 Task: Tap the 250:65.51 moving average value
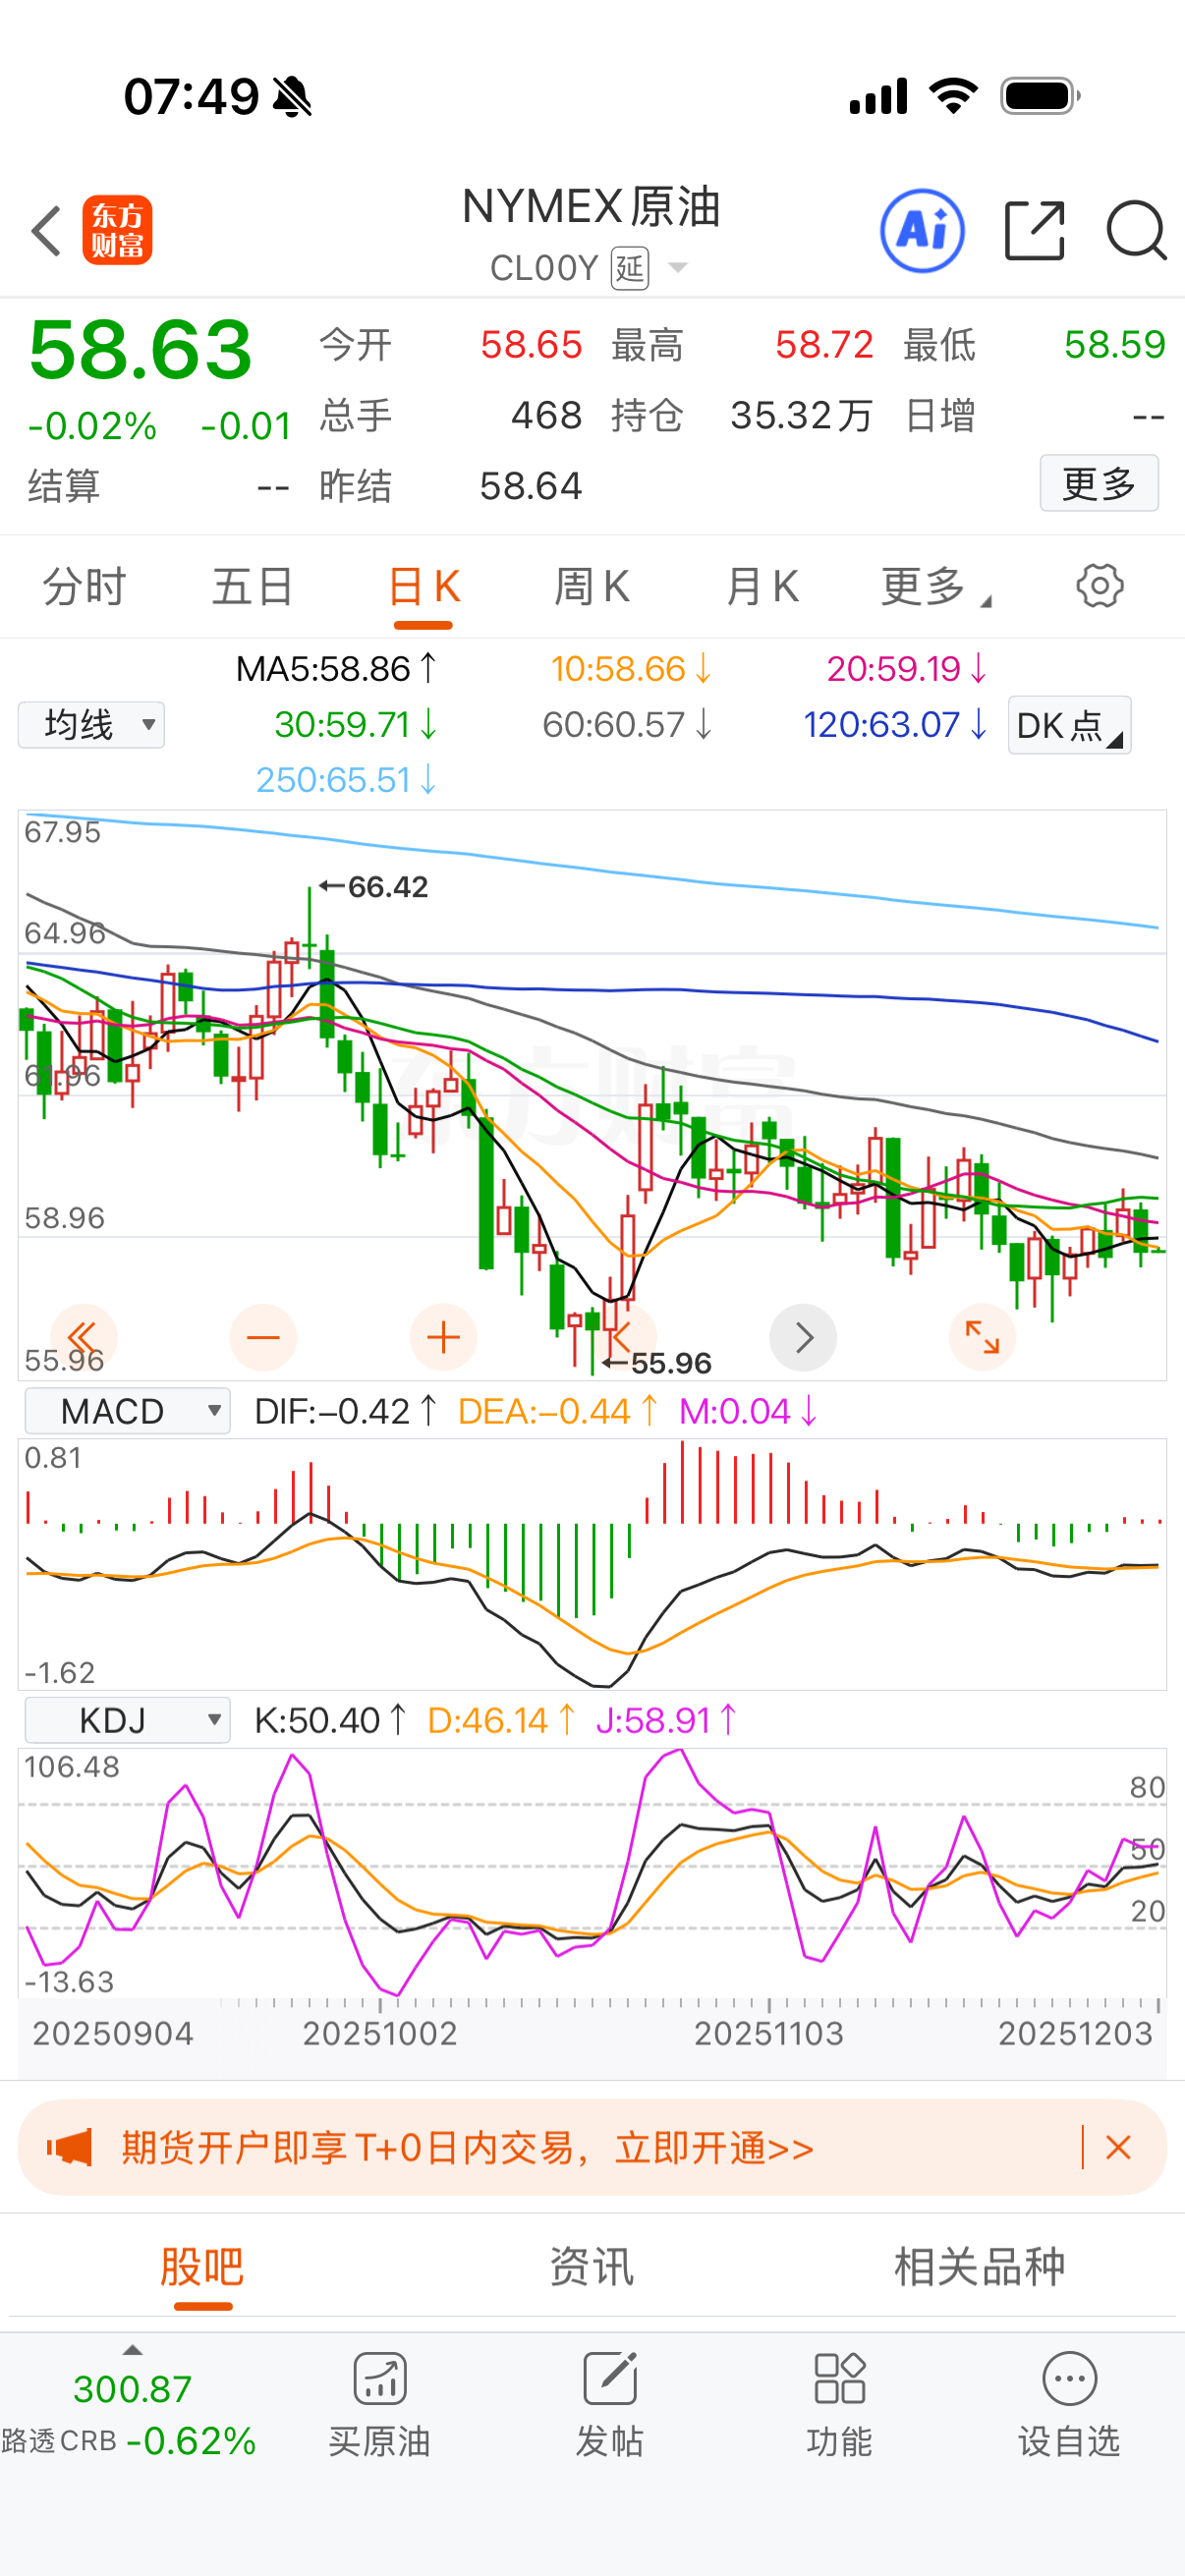coord(346,779)
